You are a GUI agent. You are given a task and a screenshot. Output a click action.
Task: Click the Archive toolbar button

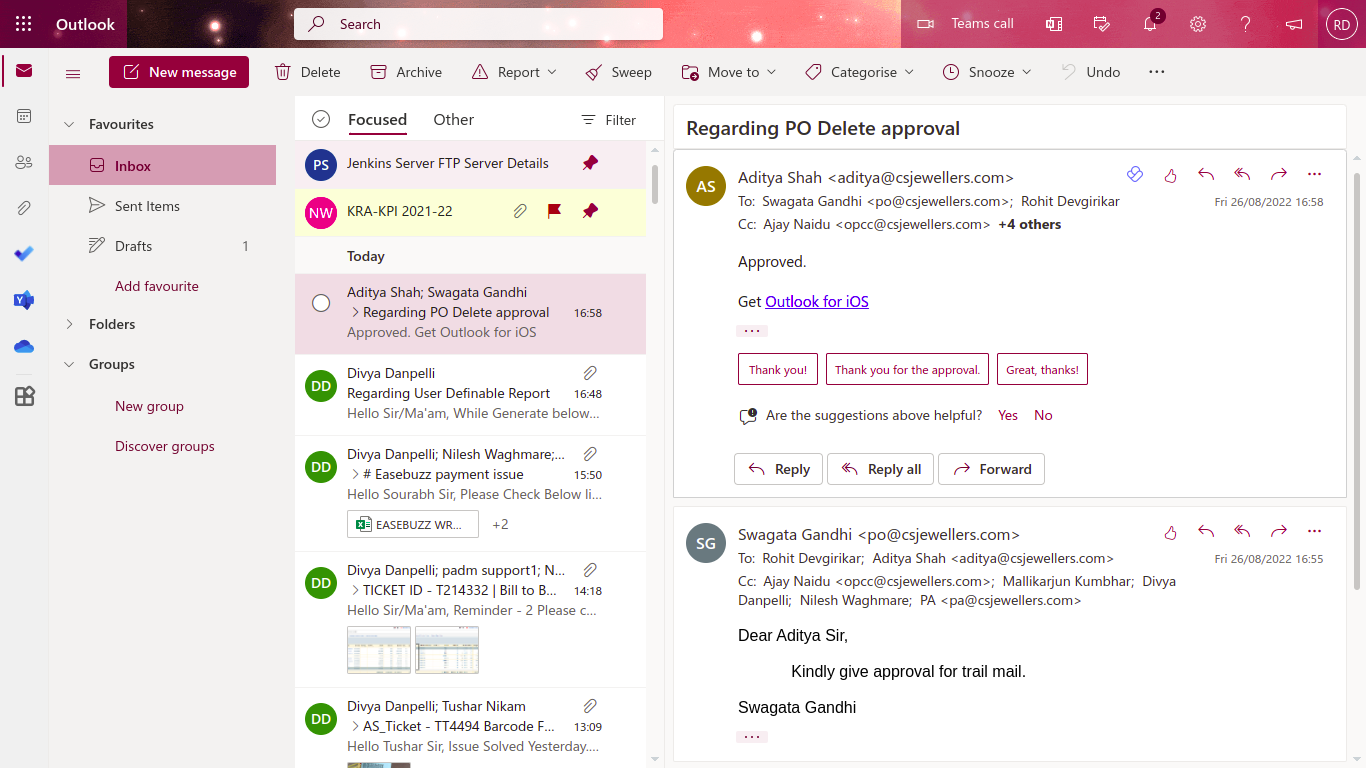pos(406,72)
